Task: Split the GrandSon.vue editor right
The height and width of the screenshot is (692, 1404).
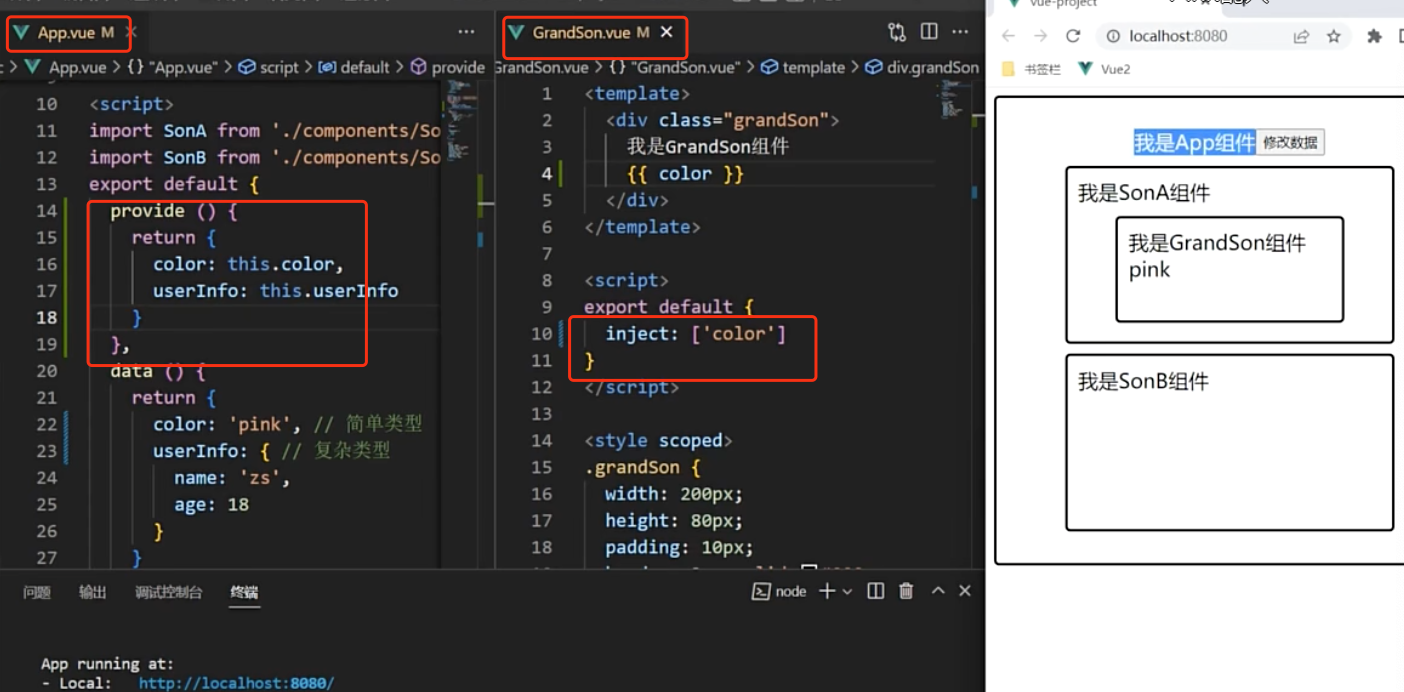Action: (x=929, y=32)
